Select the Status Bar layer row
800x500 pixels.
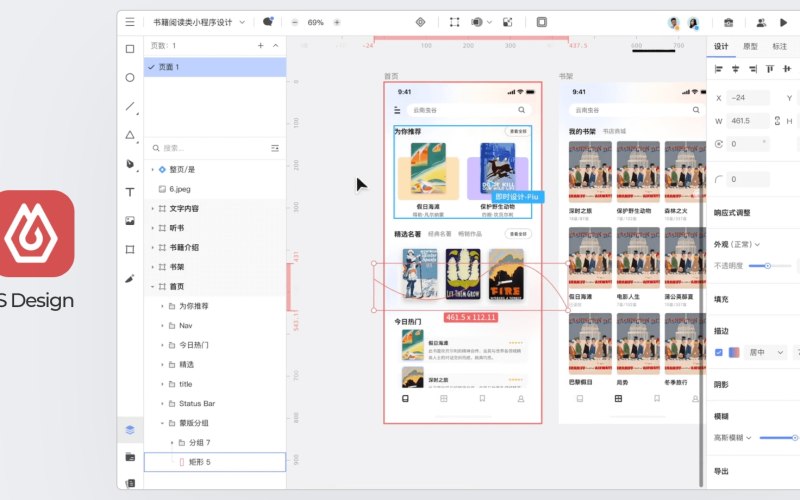click(215, 404)
